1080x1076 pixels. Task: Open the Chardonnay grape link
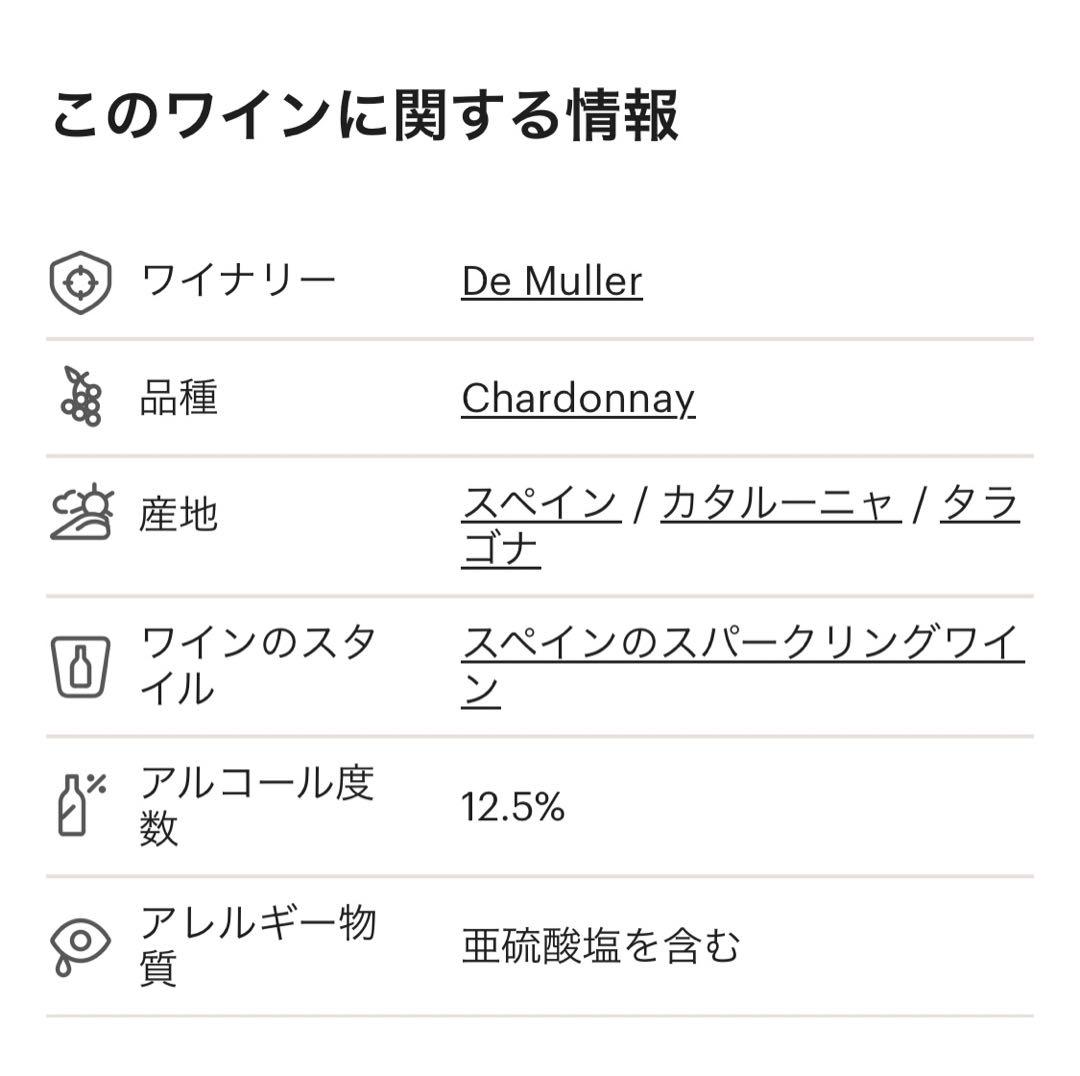[x=578, y=398]
